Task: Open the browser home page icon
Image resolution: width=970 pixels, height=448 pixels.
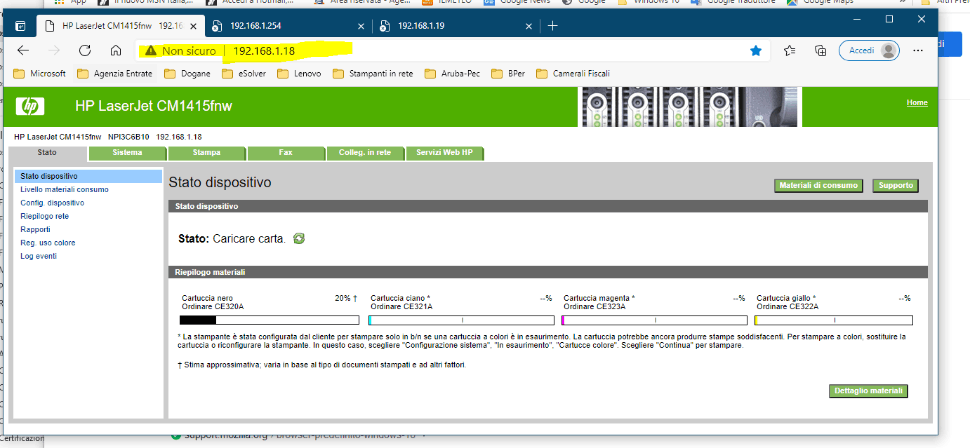Action: [x=116, y=51]
